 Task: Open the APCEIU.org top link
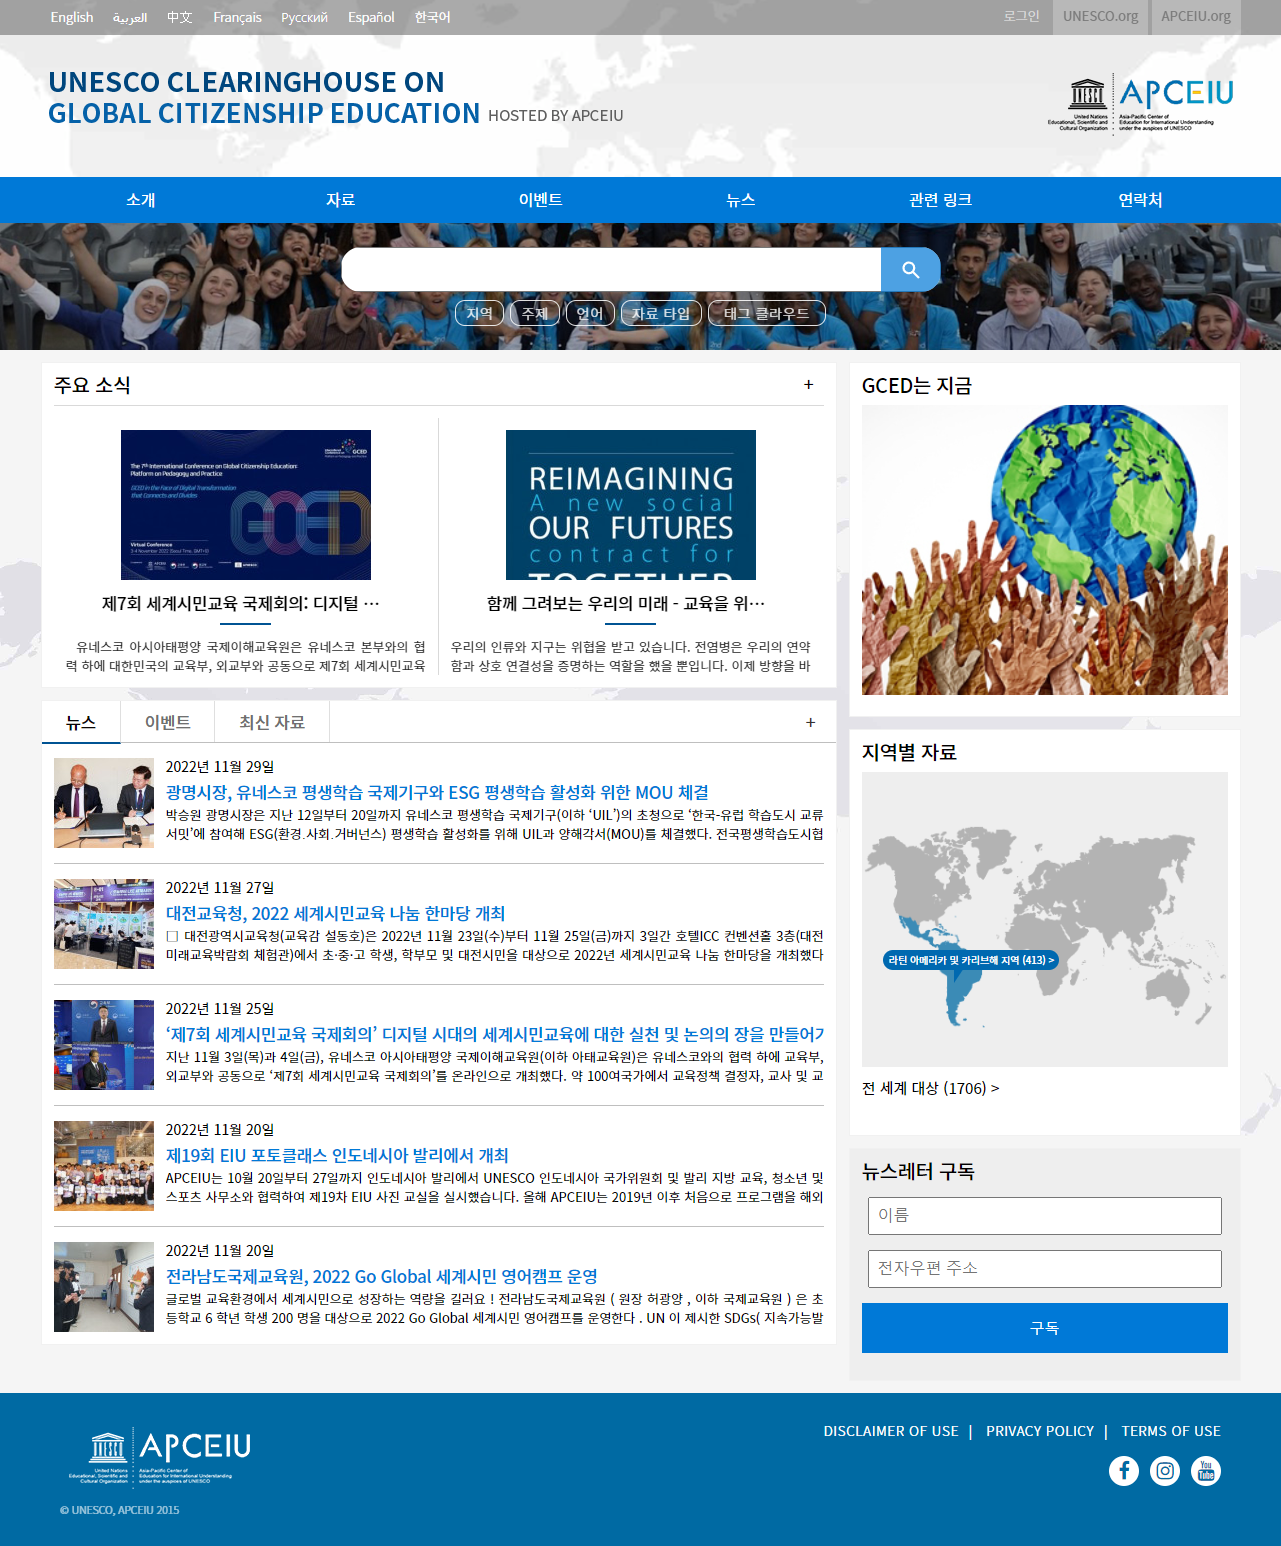coord(1196,17)
